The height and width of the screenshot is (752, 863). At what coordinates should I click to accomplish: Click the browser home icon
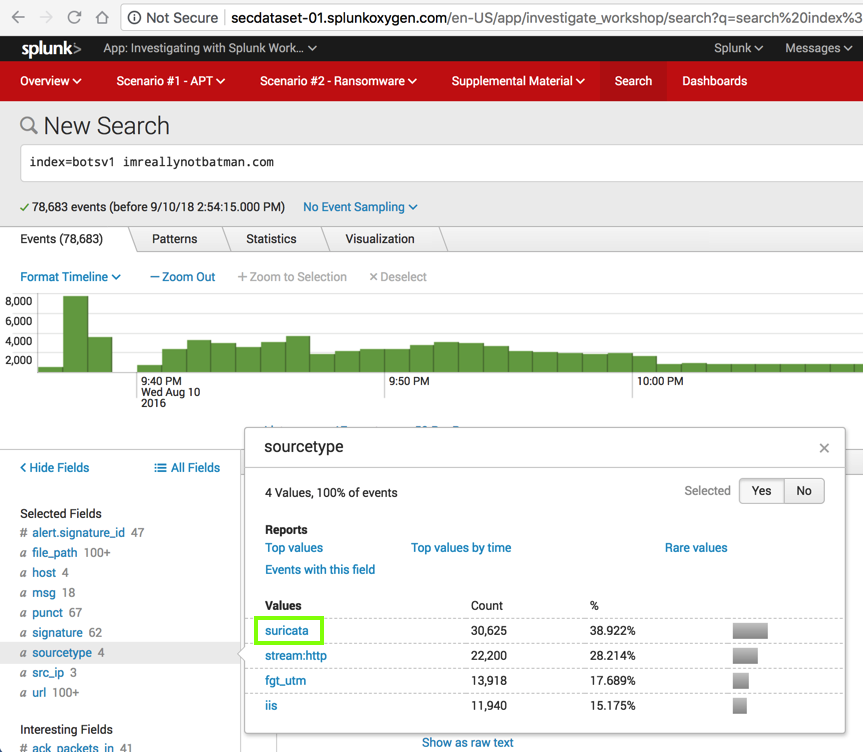102,17
